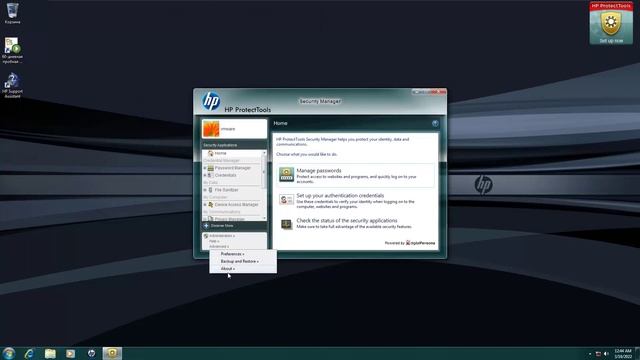The width and height of the screenshot is (640, 360).
Task: Expand the Device Access Manager tree node
Action: pos(205,204)
